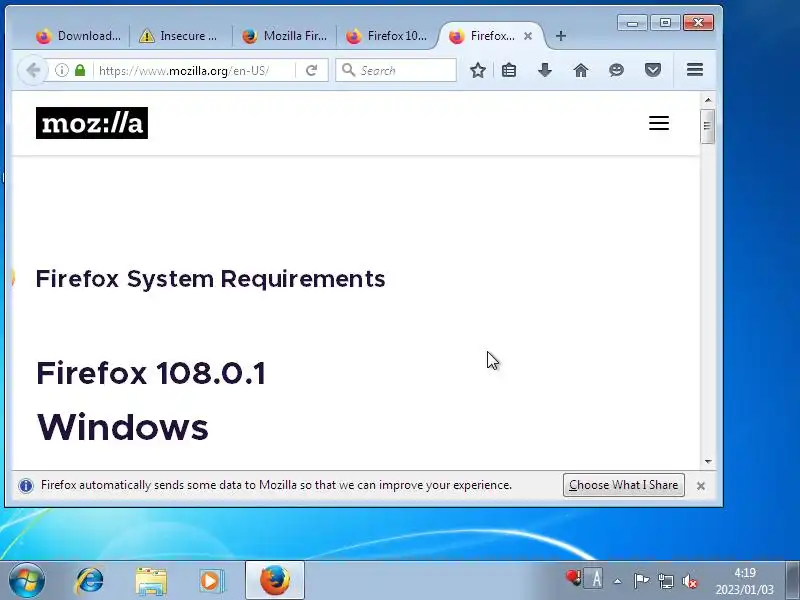The height and width of the screenshot is (600, 800).
Task: Go back using the back arrow button
Action: 33,70
